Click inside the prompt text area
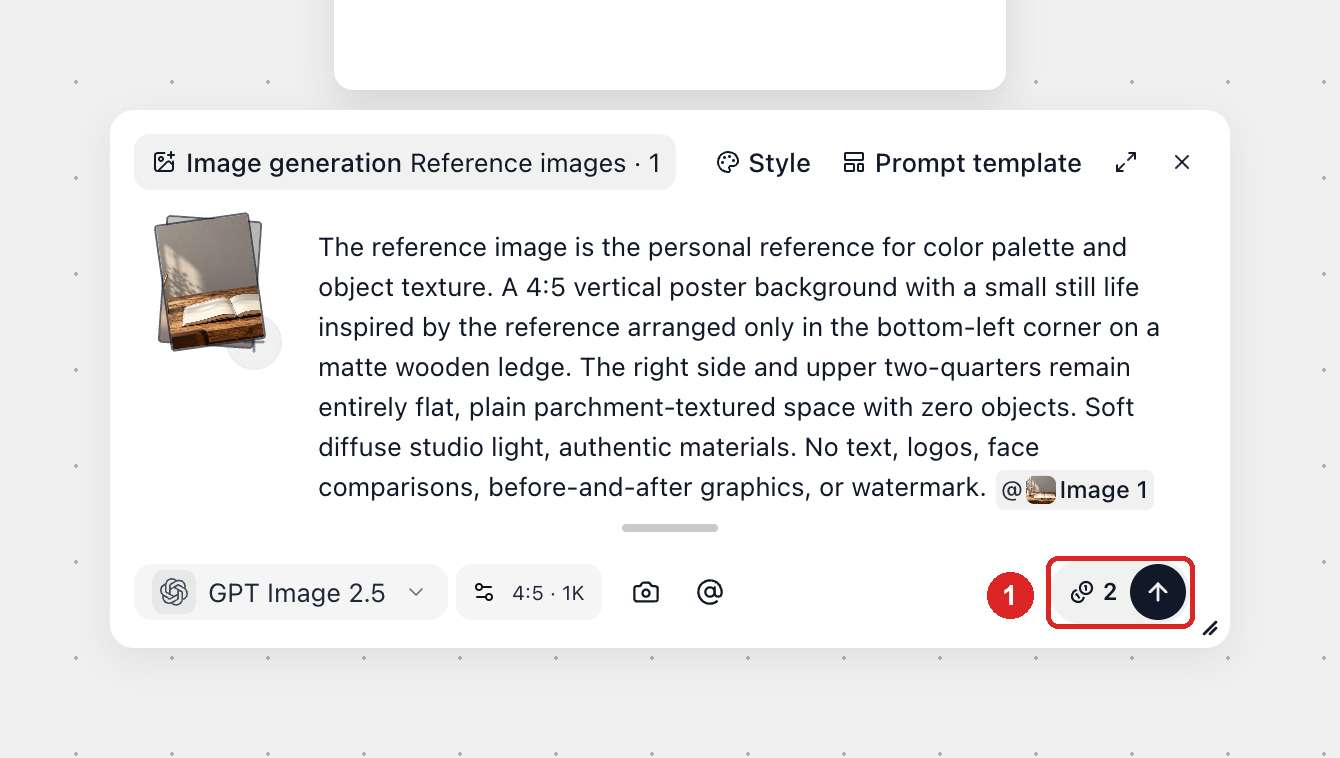The image size is (1340, 758). click(739, 367)
